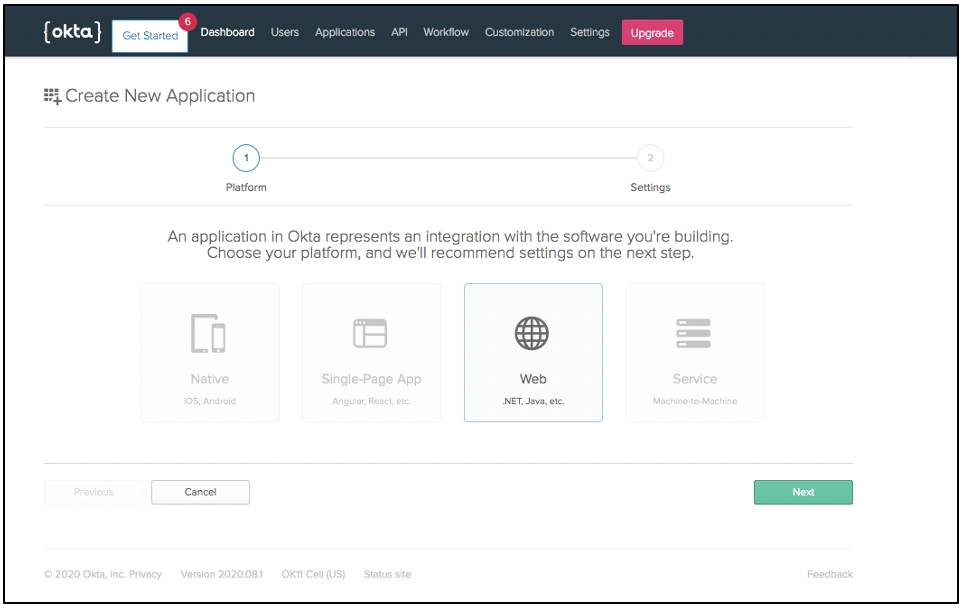Image resolution: width=962 pixels, height=608 pixels.
Task: Open the Privacy link in footer
Action: [x=145, y=574]
